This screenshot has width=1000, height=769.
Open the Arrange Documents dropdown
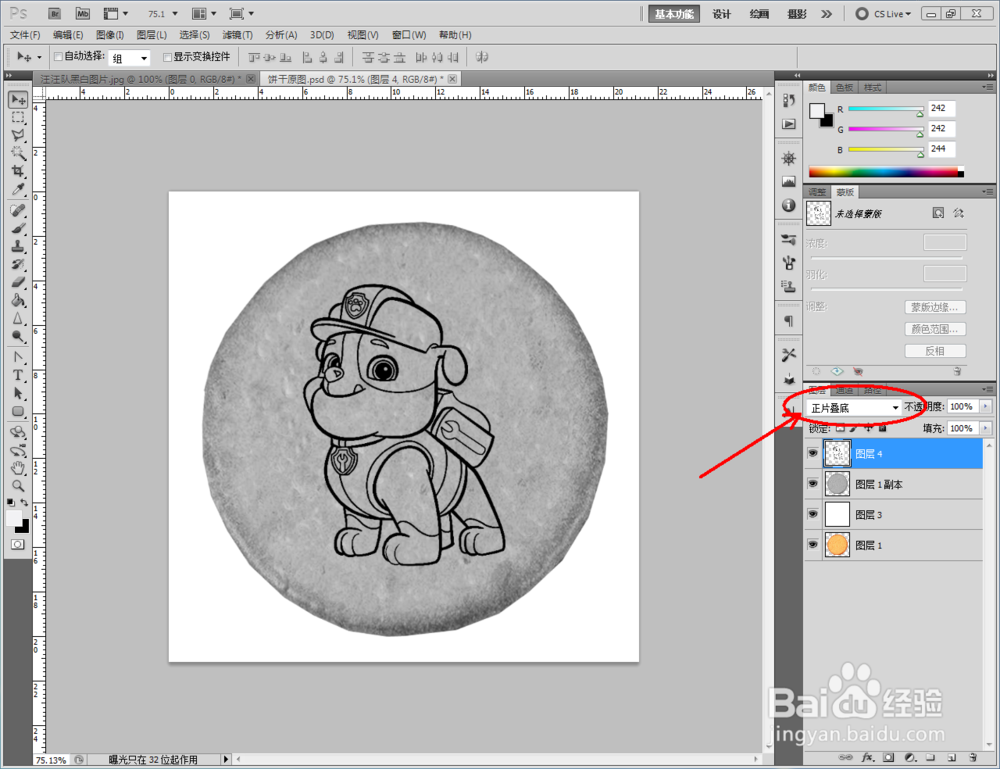coord(204,13)
